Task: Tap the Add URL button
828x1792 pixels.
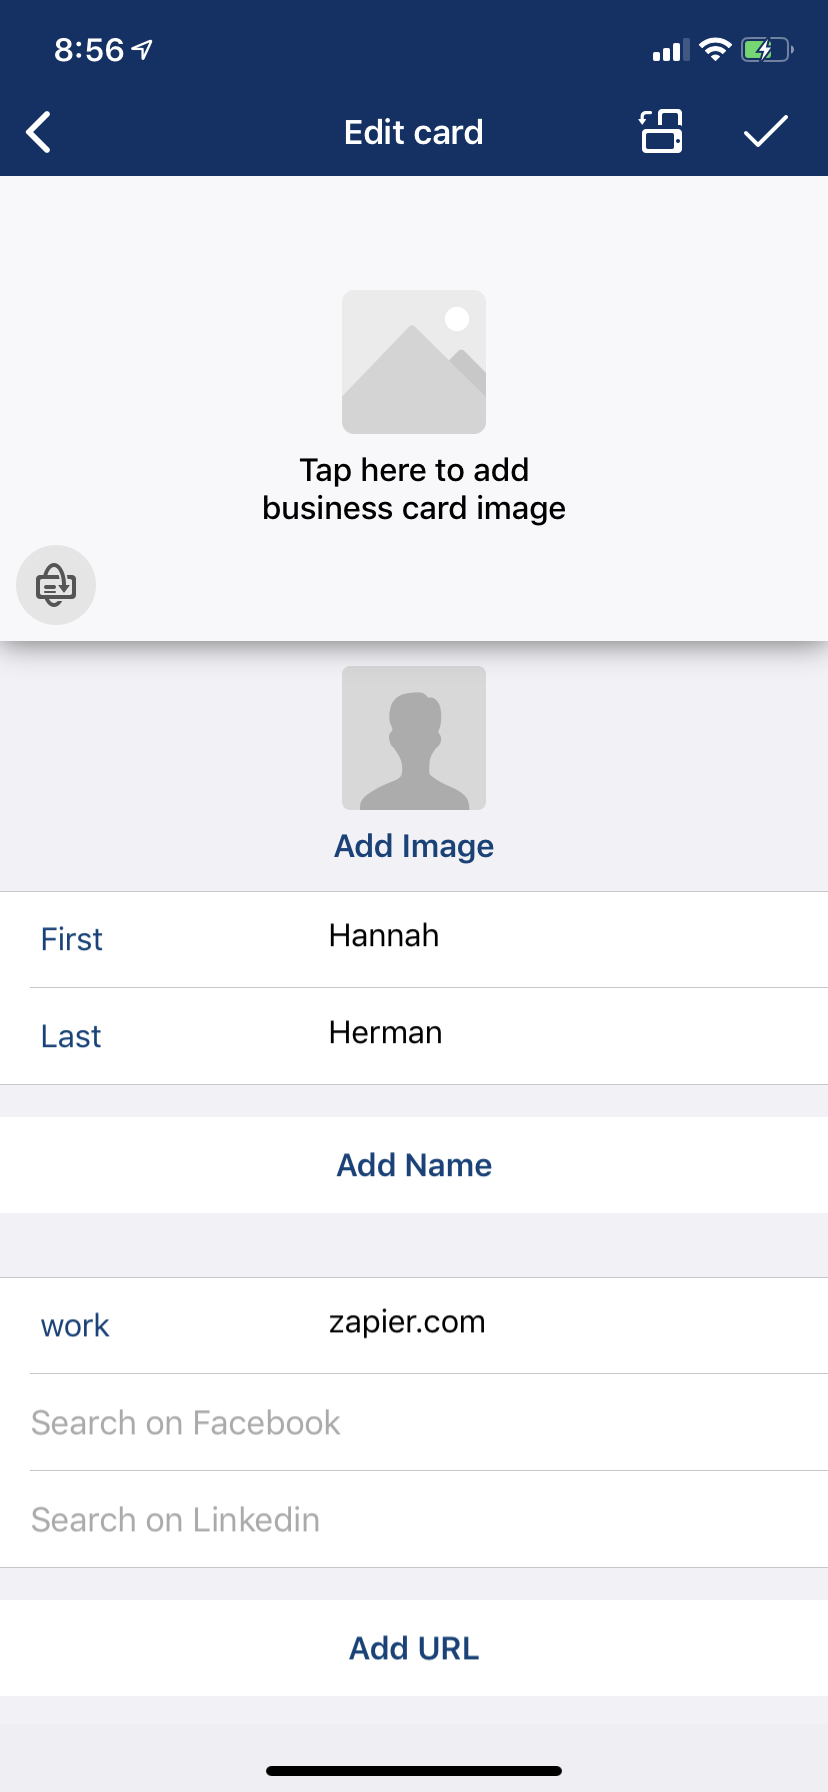Action: [414, 1648]
